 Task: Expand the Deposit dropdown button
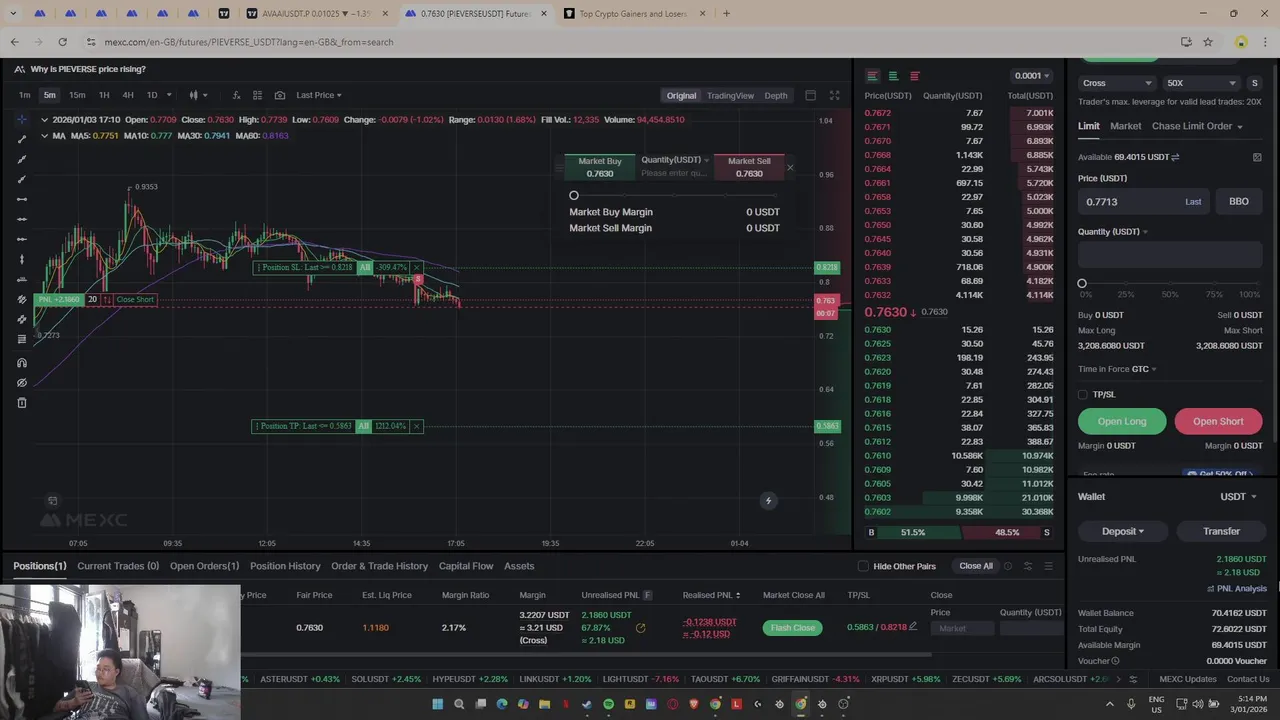1122,531
